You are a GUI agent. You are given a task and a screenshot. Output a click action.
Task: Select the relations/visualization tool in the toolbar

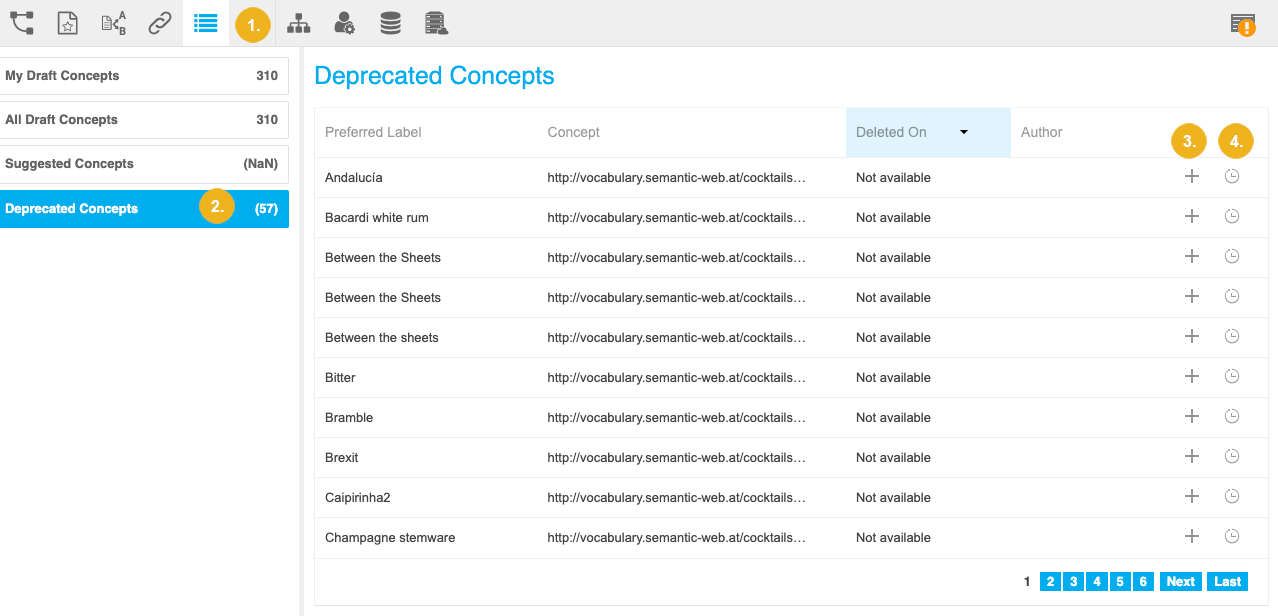pyautogui.click(x=21, y=23)
